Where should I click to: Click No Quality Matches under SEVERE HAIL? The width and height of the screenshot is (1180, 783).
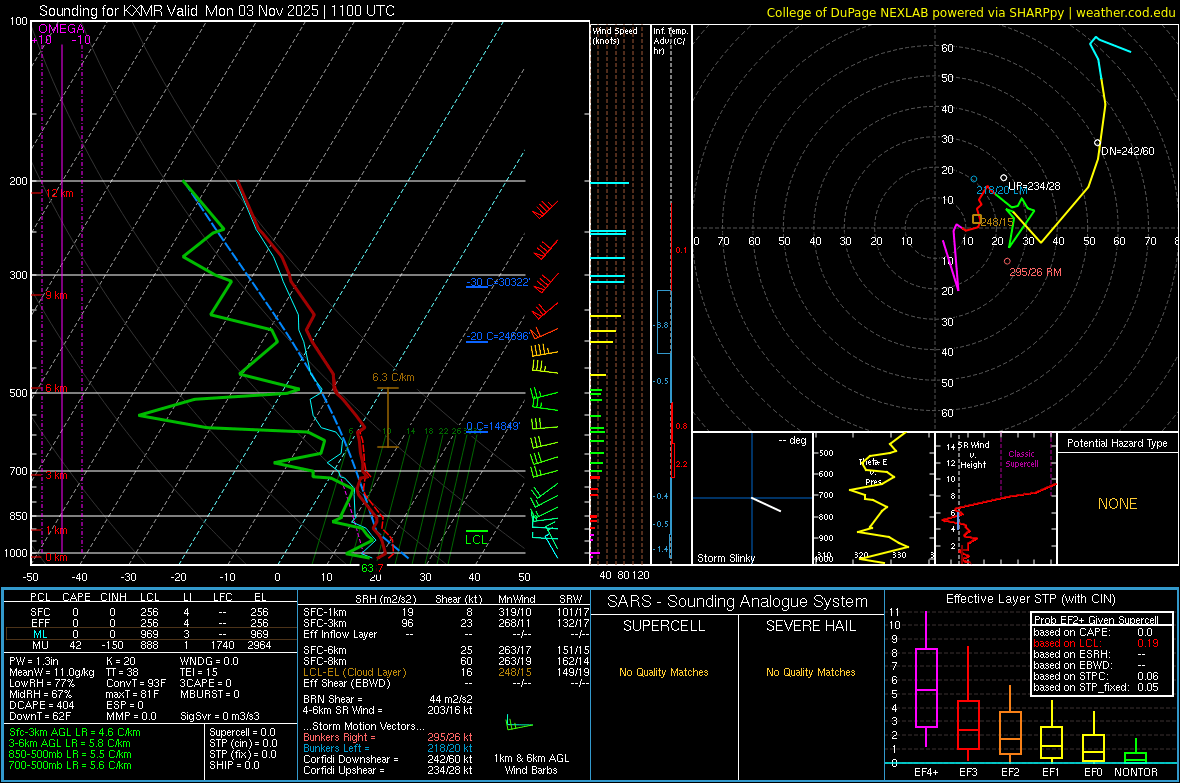click(x=810, y=672)
